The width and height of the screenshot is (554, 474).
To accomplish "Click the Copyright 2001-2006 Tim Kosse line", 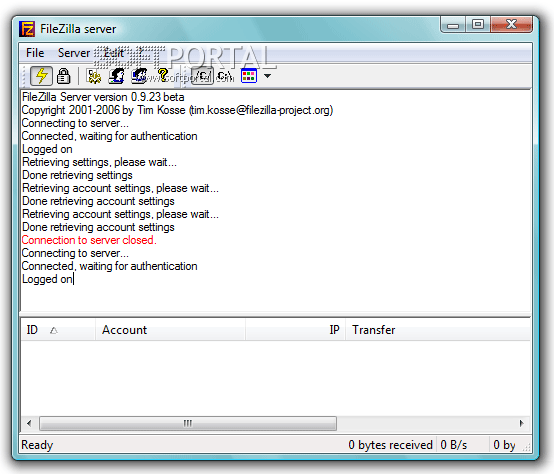I will [177, 110].
